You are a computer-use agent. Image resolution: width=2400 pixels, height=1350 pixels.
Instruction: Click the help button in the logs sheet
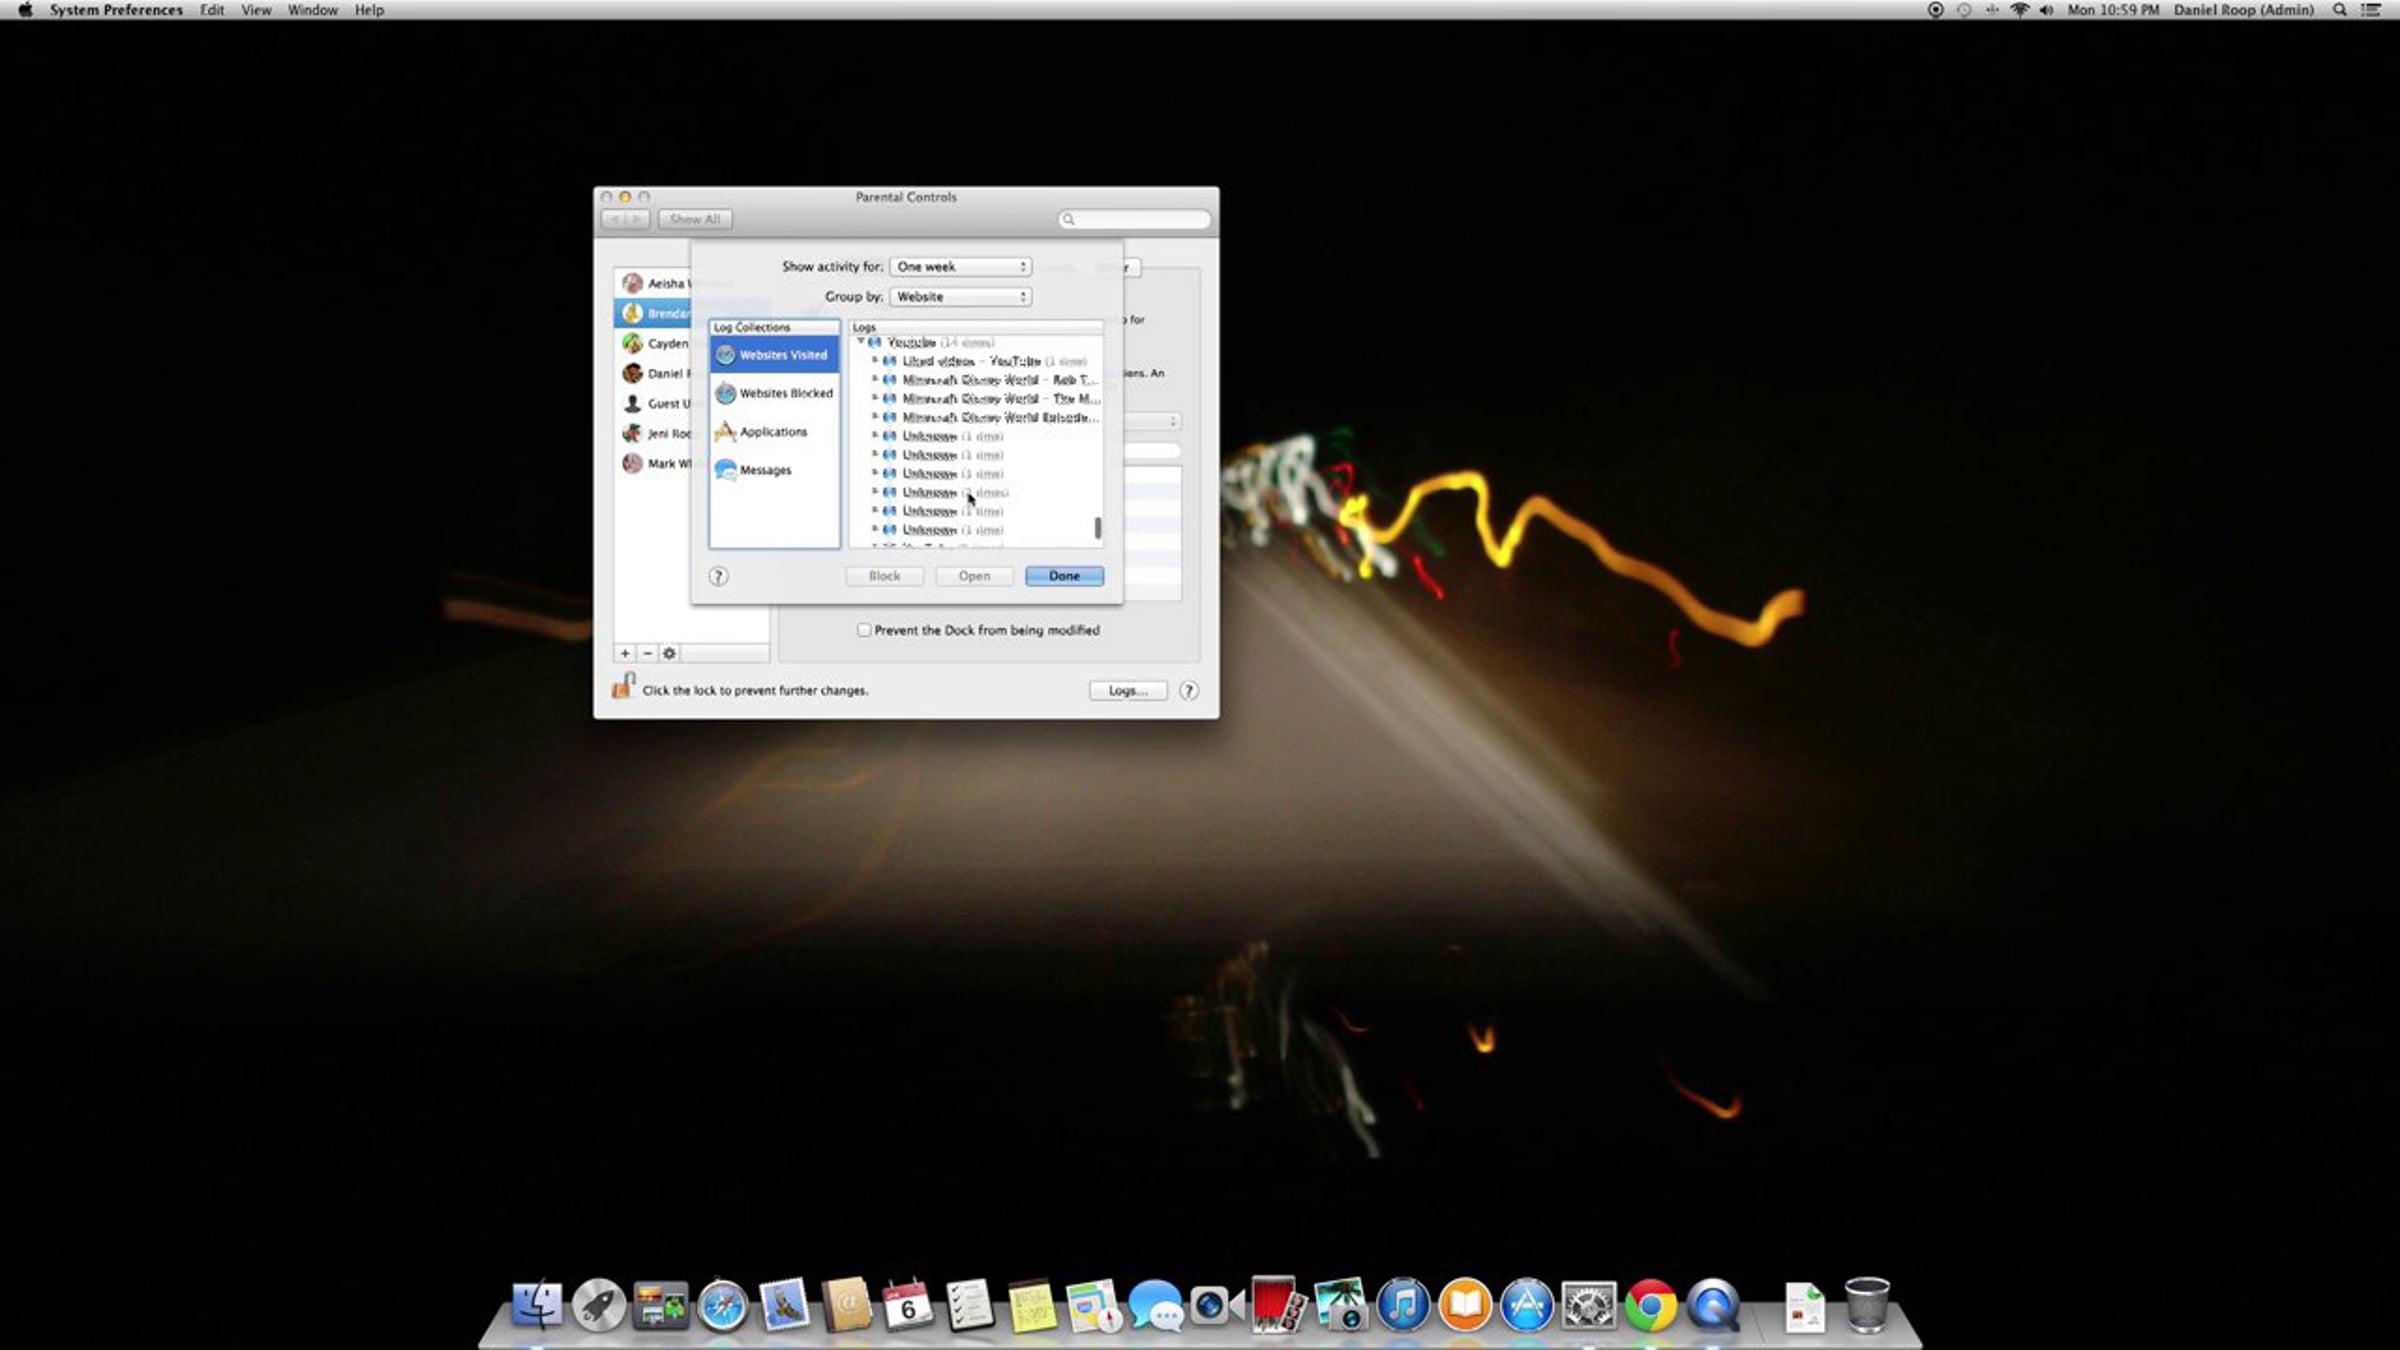718,576
